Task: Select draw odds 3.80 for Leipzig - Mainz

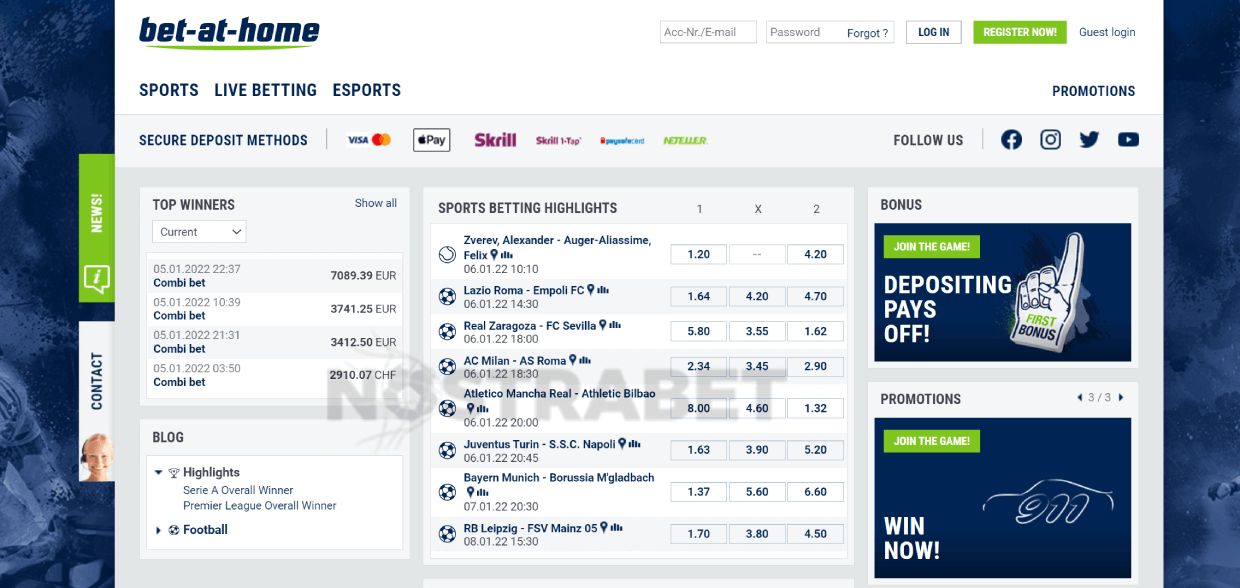Action: (757, 534)
